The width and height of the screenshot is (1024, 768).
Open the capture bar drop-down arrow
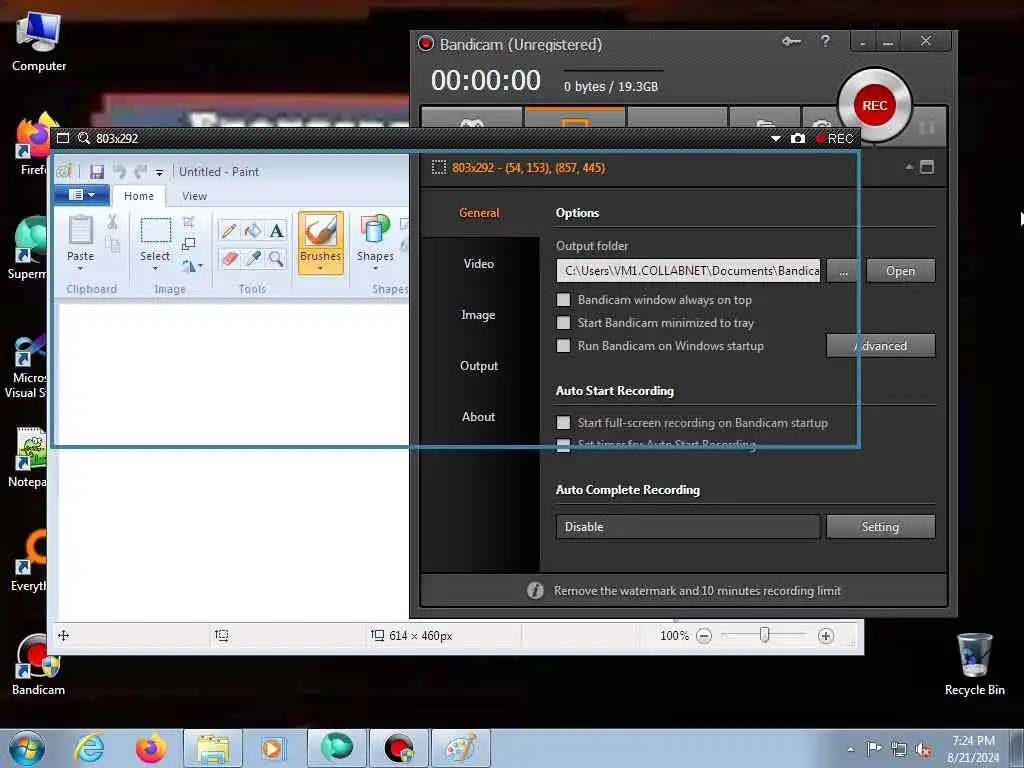775,138
